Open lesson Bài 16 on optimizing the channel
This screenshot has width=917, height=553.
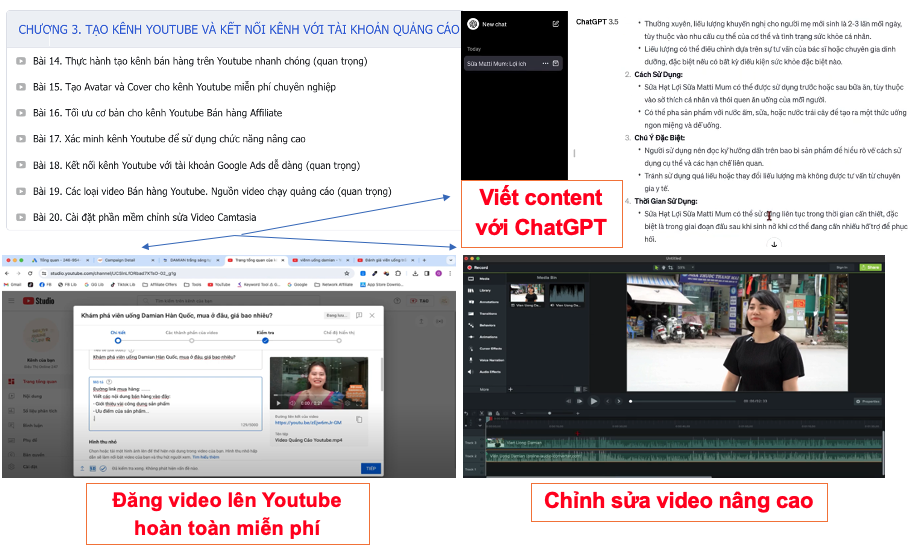[157, 113]
